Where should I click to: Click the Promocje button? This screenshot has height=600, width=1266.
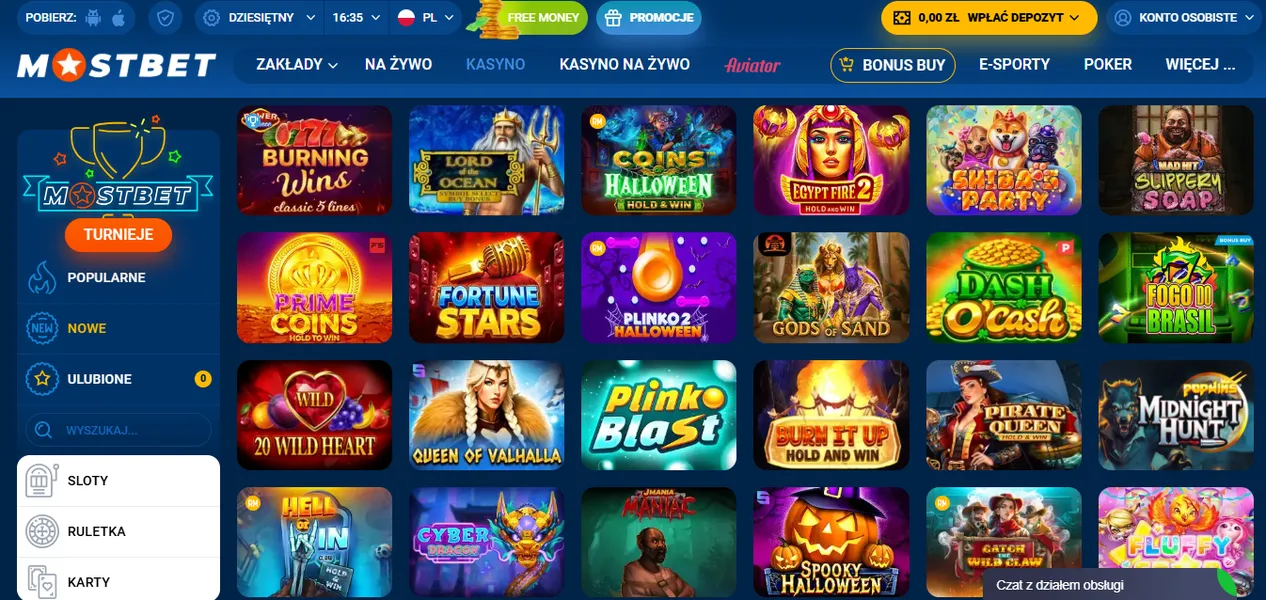pyautogui.click(x=649, y=18)
